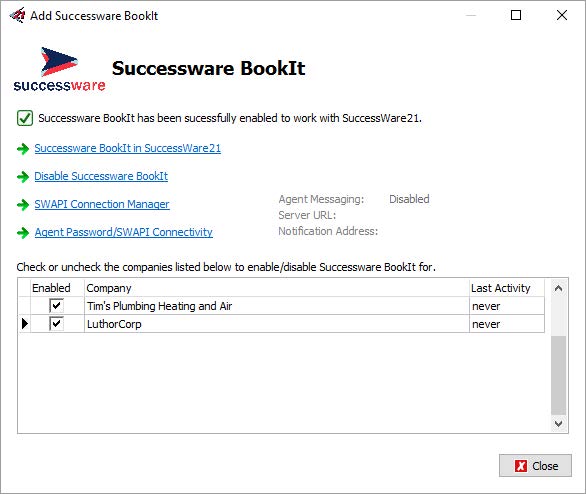Image resolution: width=586 pixels, height=494 pixels.
Task: Click green arrow beside BookIt in SuccessWare21
Action: [23, 149]
